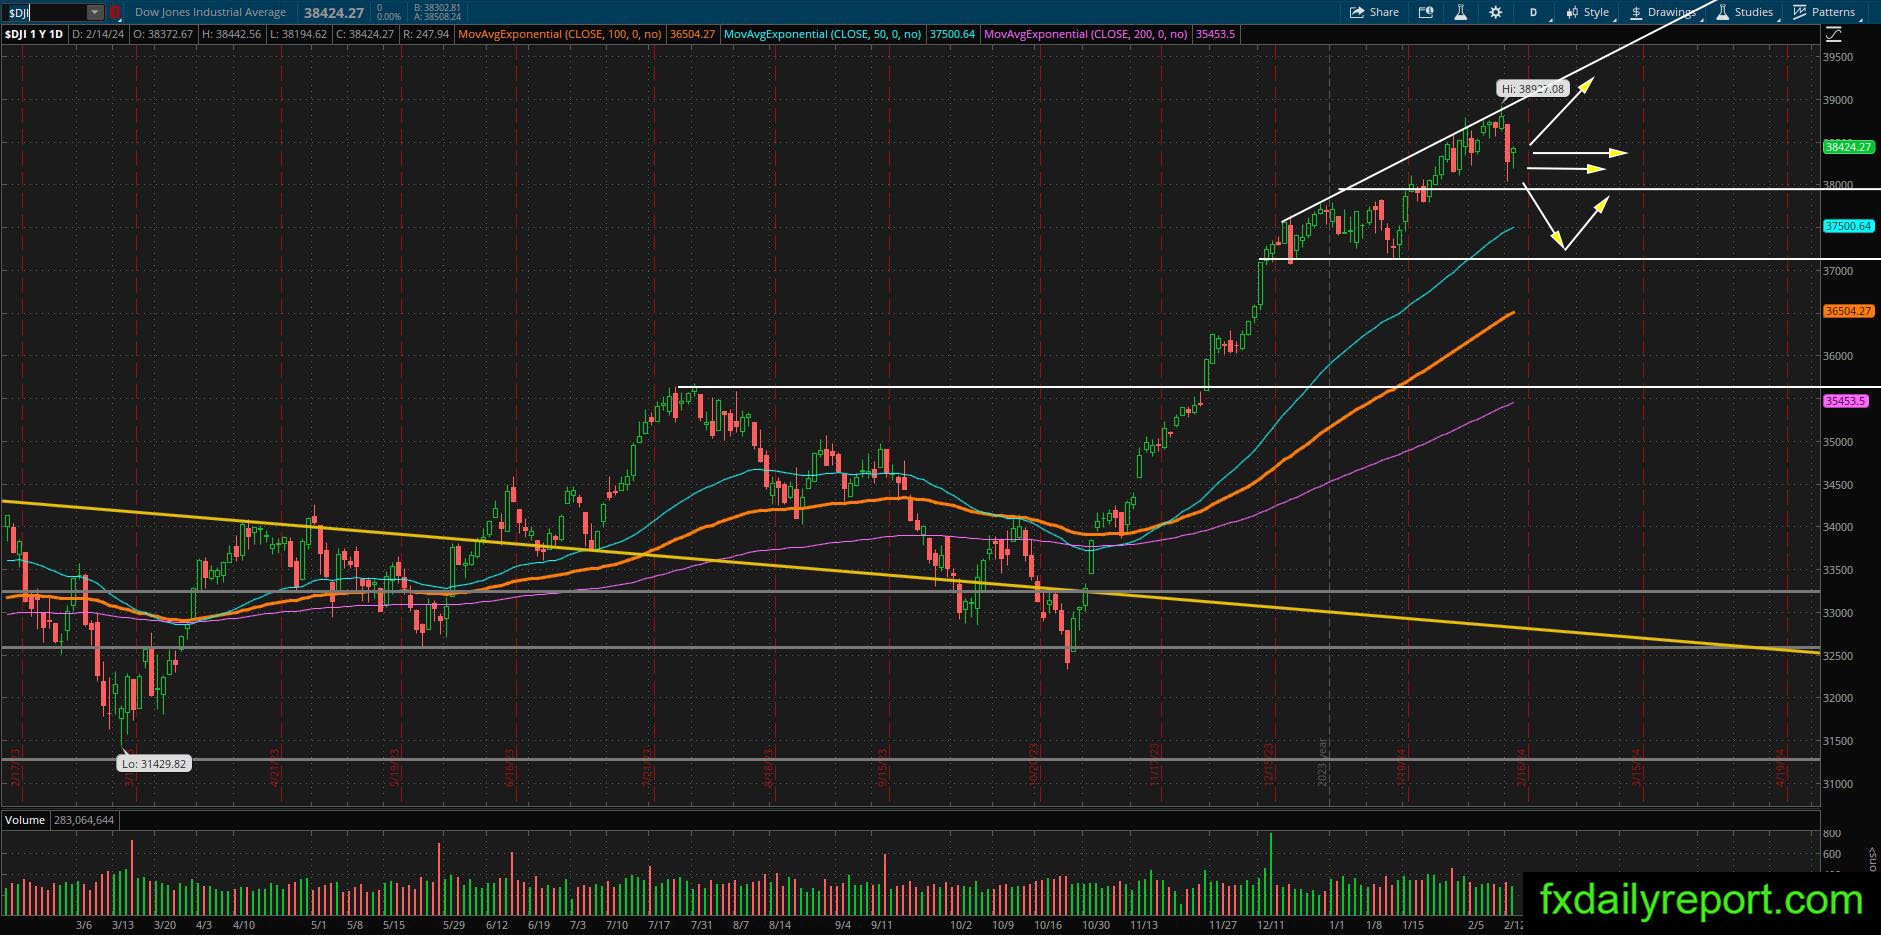This screenshot has width=1881, height=935.
Task: Open the symbol selector dropdown arrow
Action: click(x=95, y=12)
